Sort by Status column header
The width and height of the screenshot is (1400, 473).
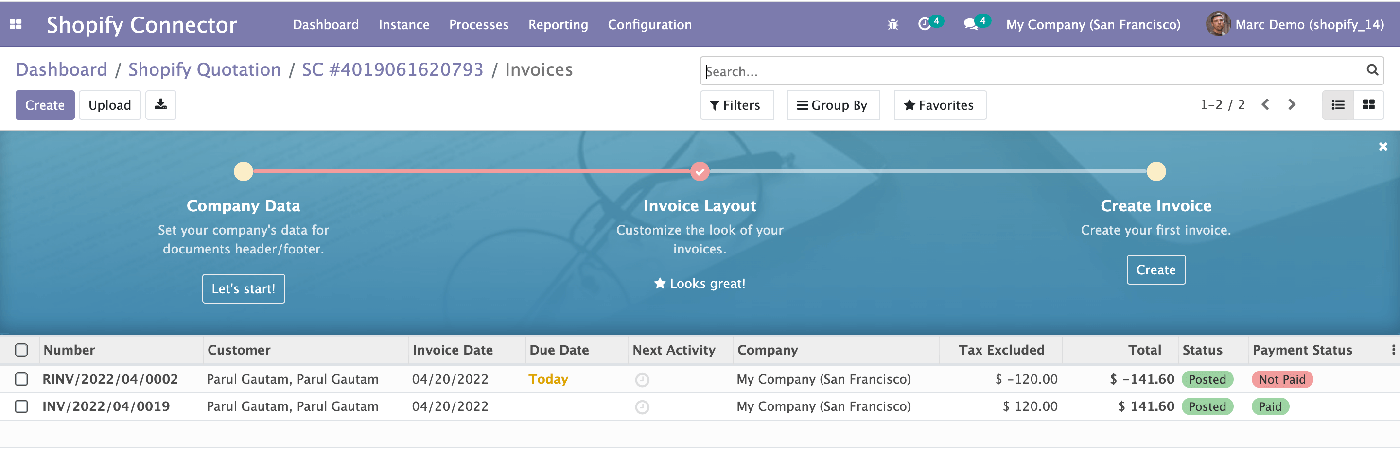click(x=1213, y=350)
